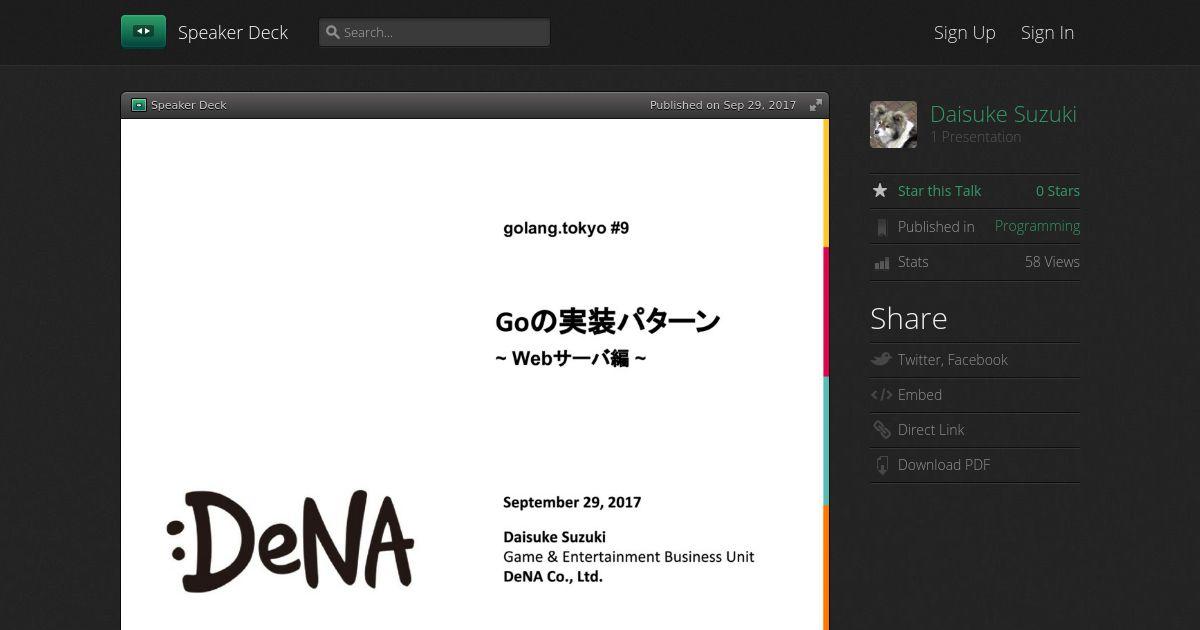The width and height of the screenshot is (1200, 630).
Task: Click the Published in label
Action: click(936, 227)
